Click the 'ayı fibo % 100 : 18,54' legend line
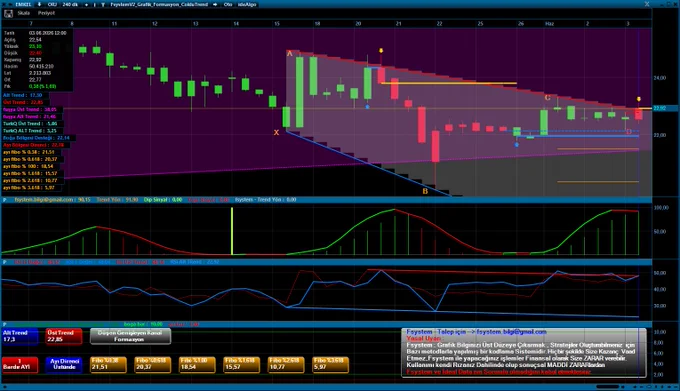 [28, 166]
